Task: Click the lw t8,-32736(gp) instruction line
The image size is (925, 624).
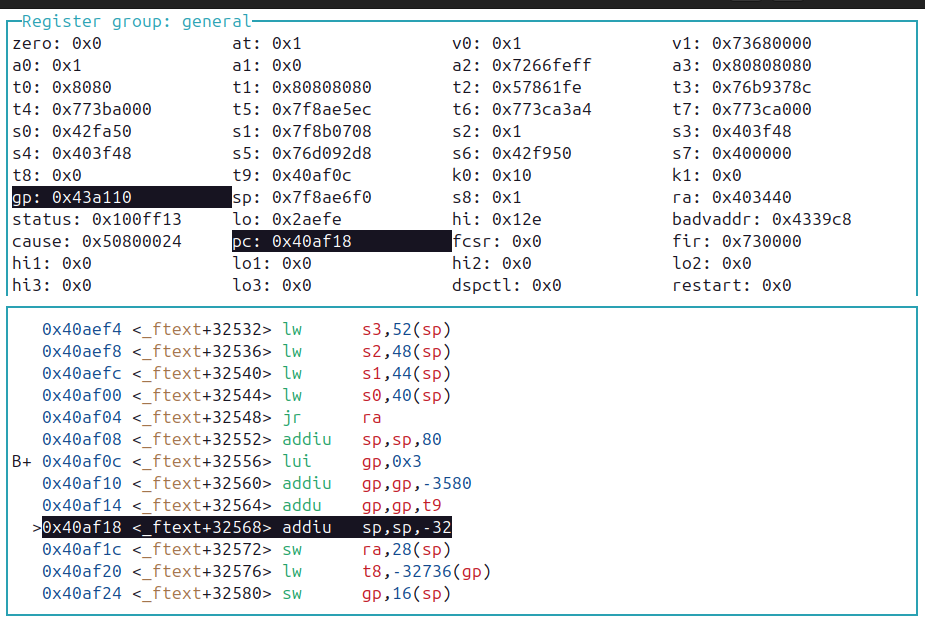Action: pyautogui.click(x=267, y=572)
